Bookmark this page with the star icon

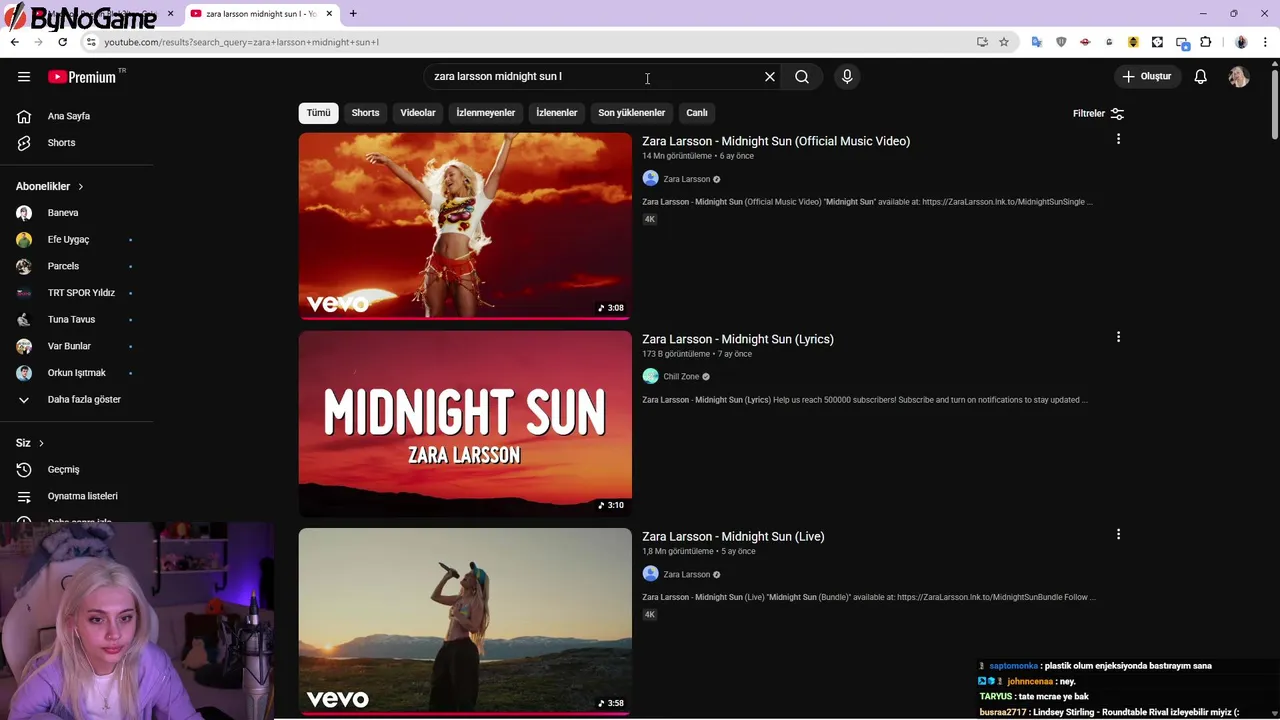pos(1004,42)
